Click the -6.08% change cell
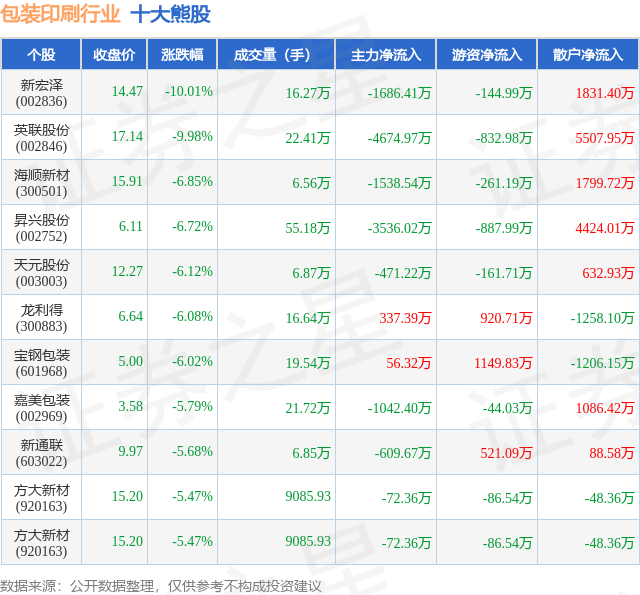 (192, 316)
